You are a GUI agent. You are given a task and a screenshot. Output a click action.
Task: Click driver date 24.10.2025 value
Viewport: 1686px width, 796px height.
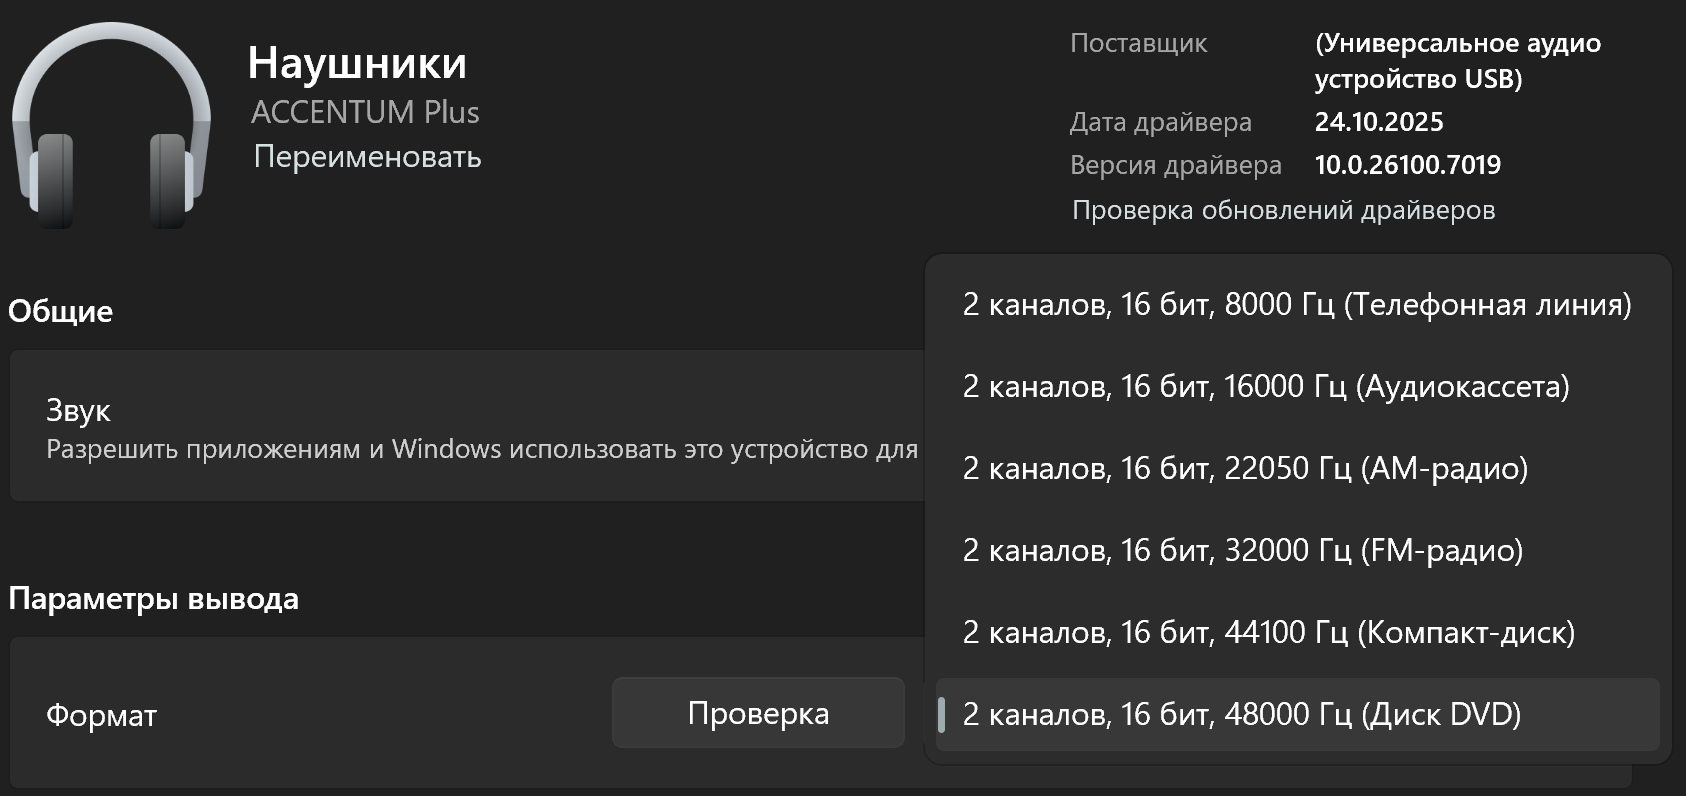pyautogui.click(x=1378, y=122)
